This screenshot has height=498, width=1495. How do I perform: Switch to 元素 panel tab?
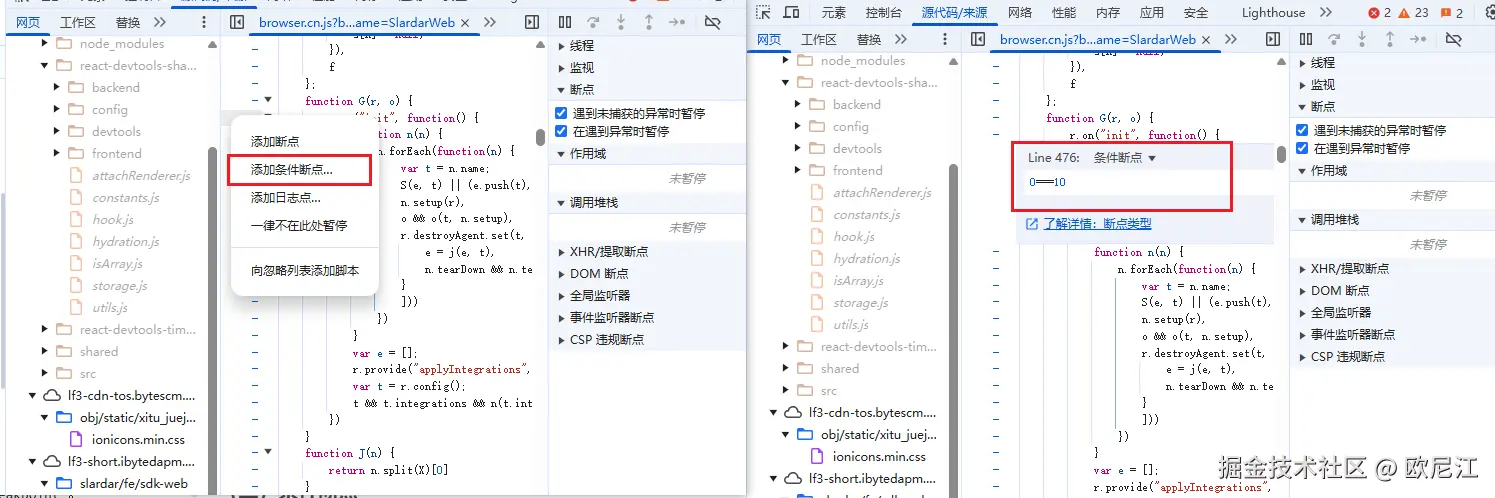834,13
